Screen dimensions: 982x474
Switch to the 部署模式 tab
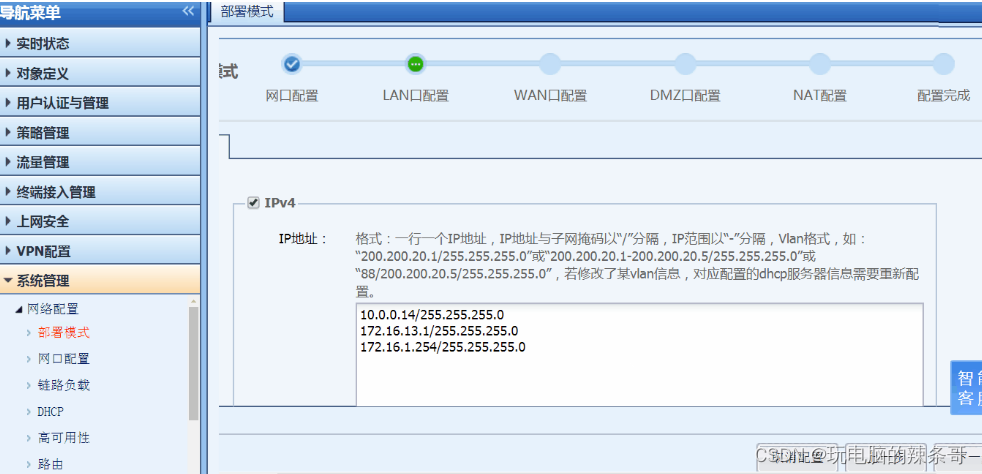(x=247, y=12)
